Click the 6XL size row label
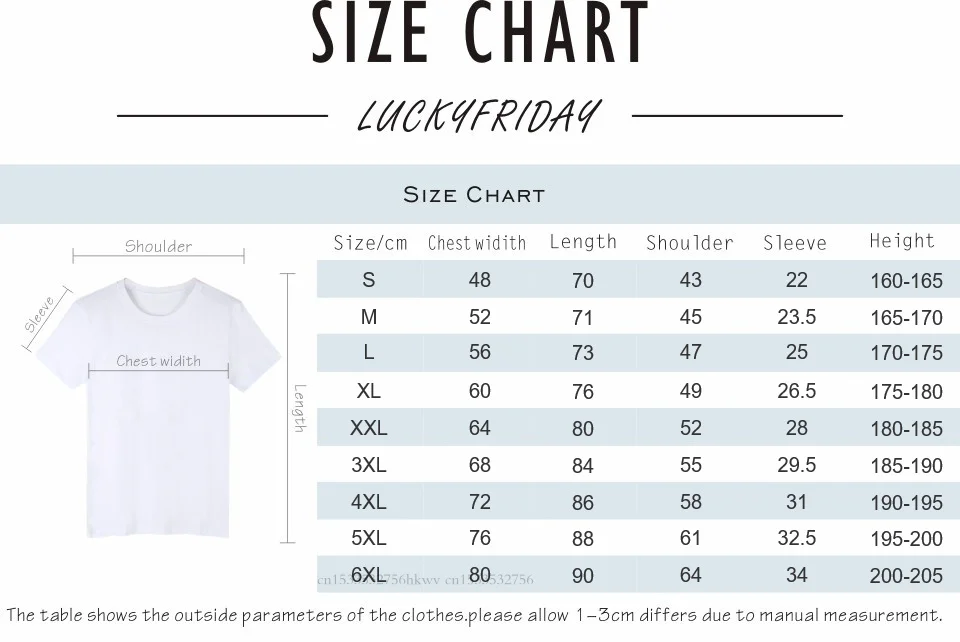 pyautogui.click(x=369, y=575)
